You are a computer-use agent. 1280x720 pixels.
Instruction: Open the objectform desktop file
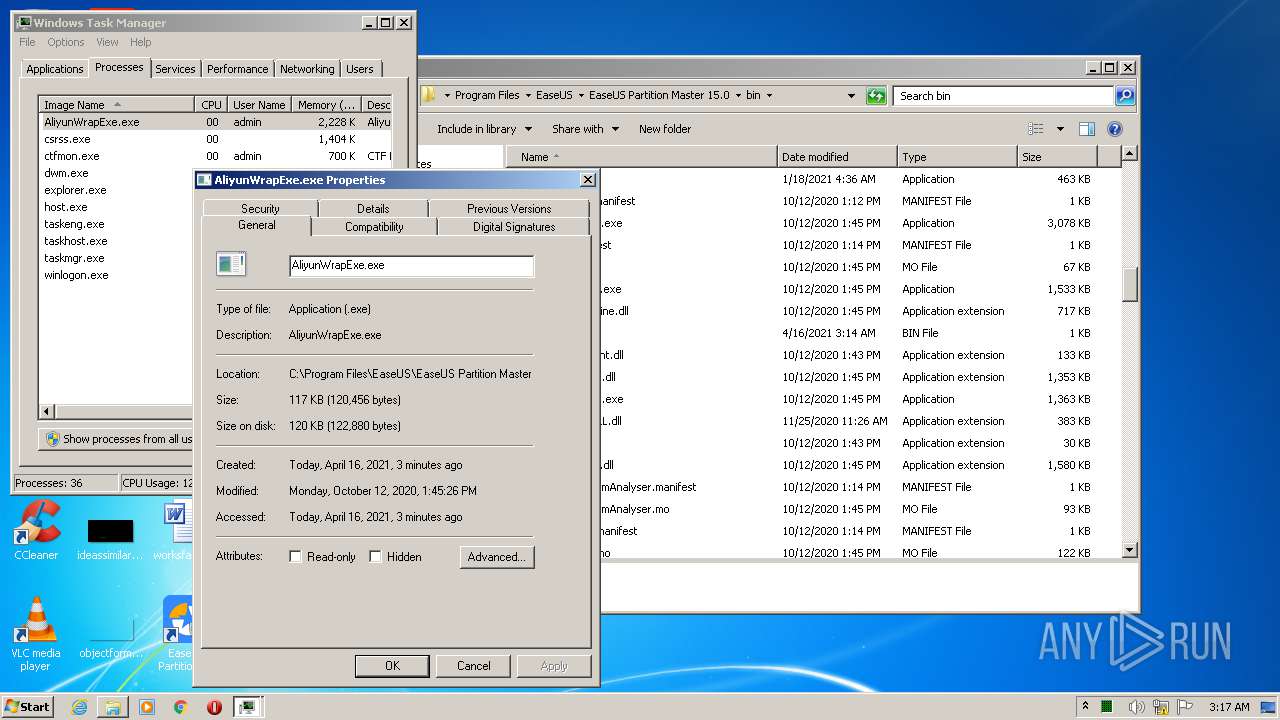coord(110,640)
